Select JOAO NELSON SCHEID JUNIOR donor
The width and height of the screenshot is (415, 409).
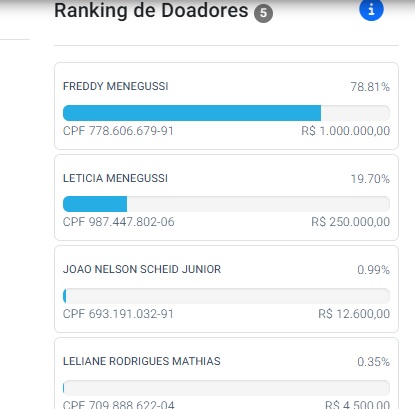142,269
